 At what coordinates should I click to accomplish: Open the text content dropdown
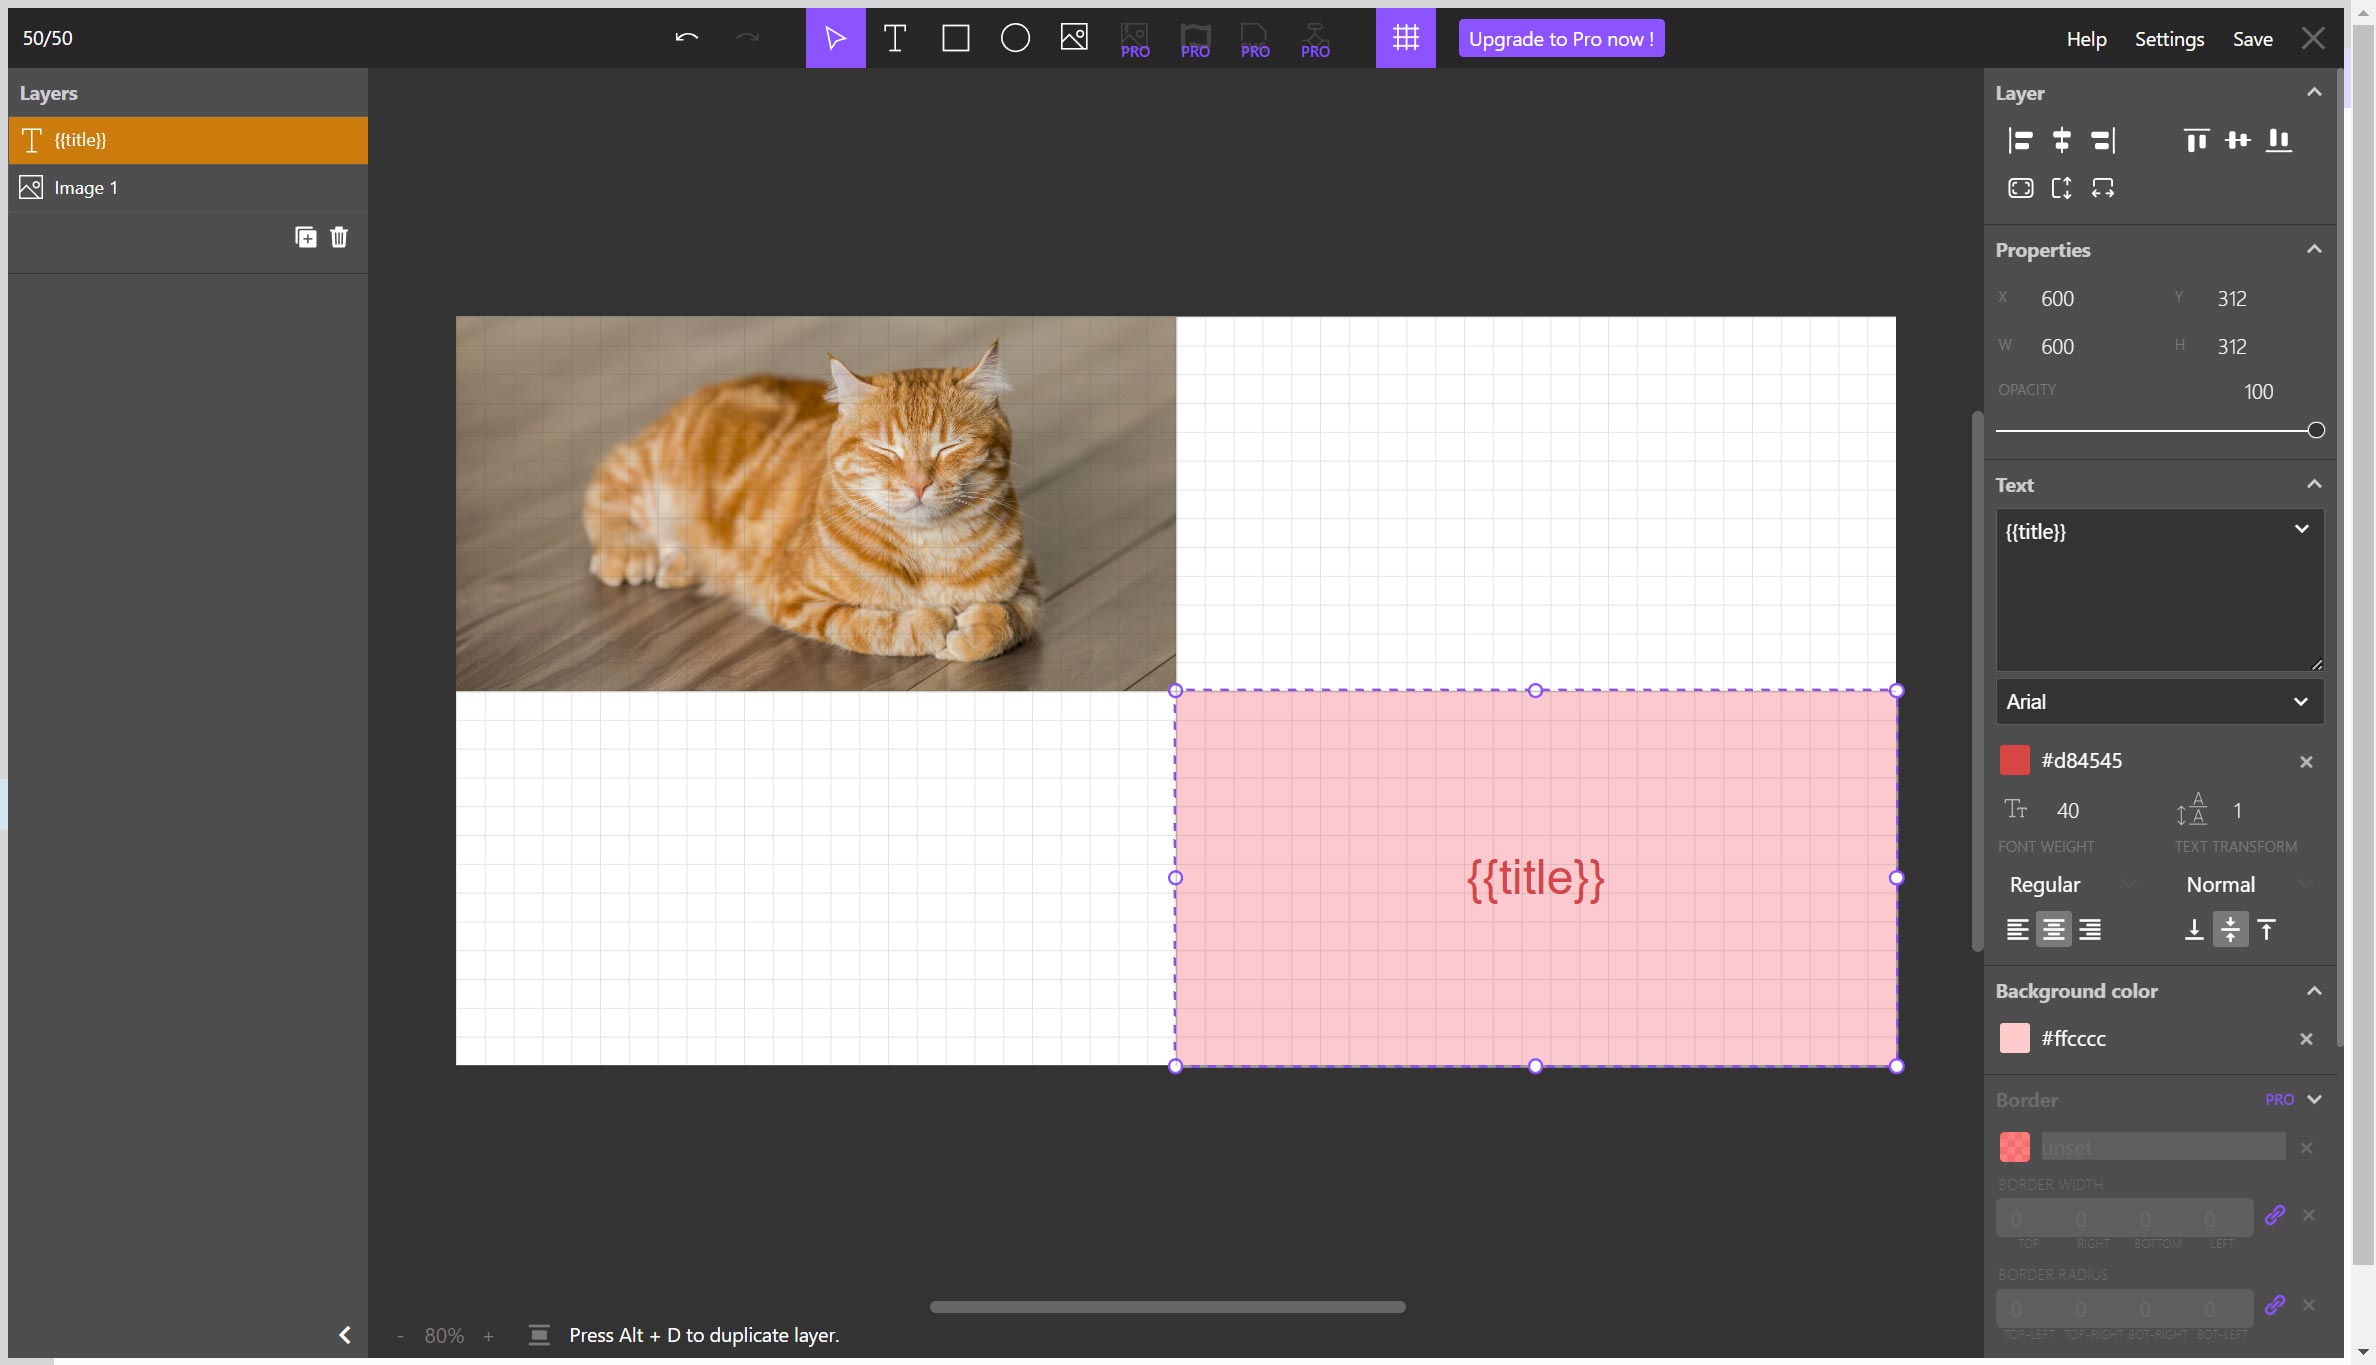coord(2301,529)
